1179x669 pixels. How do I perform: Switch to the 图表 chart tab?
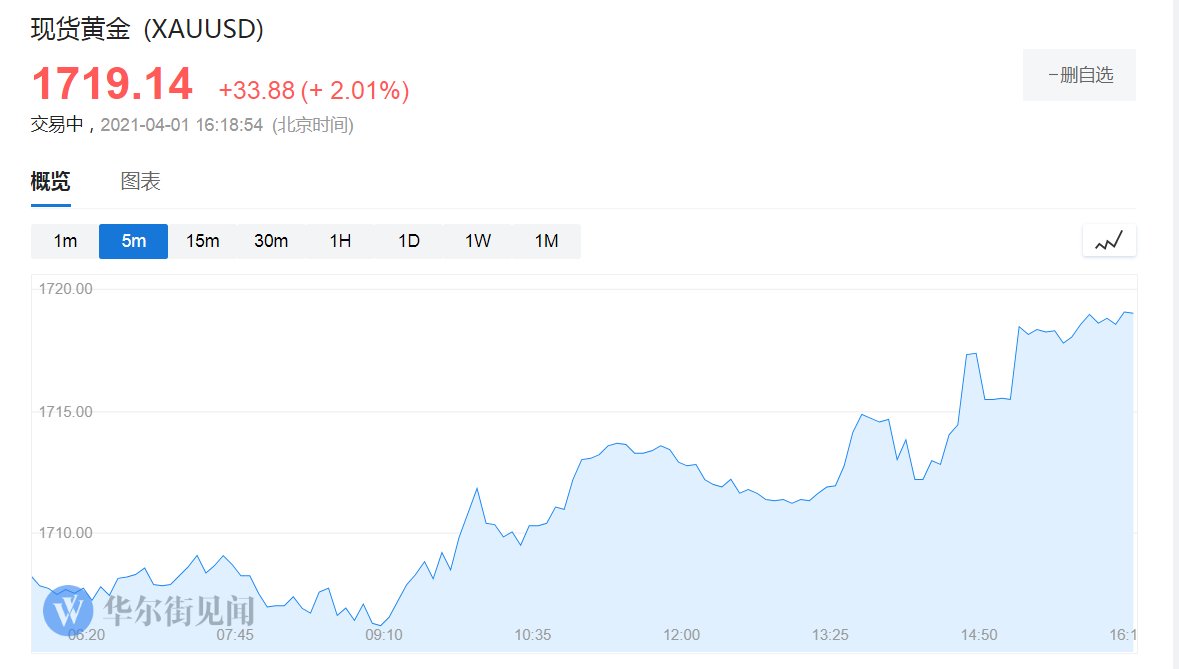point(141,182)
